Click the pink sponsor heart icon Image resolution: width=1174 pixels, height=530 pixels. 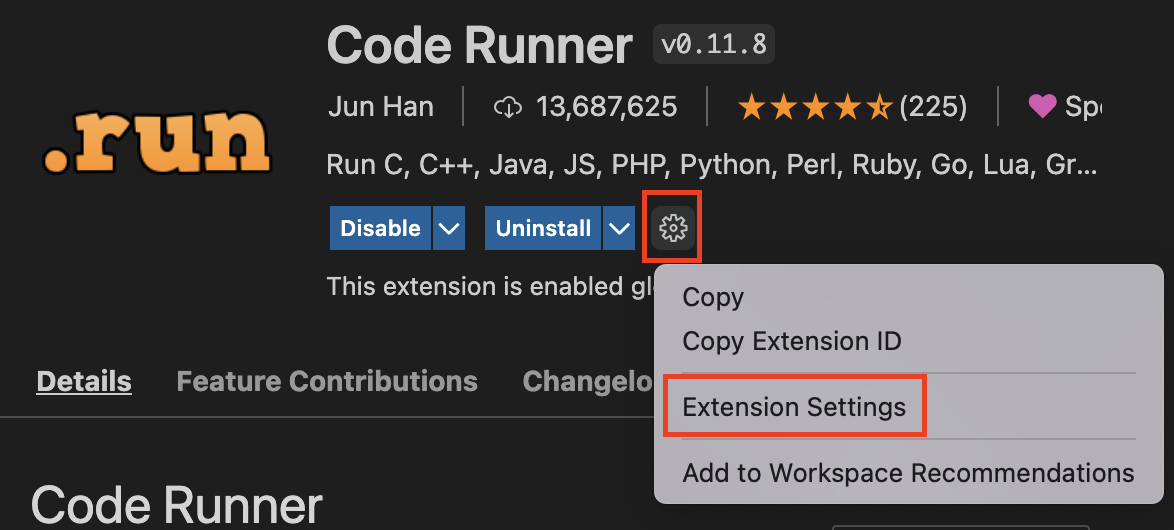1041,107
